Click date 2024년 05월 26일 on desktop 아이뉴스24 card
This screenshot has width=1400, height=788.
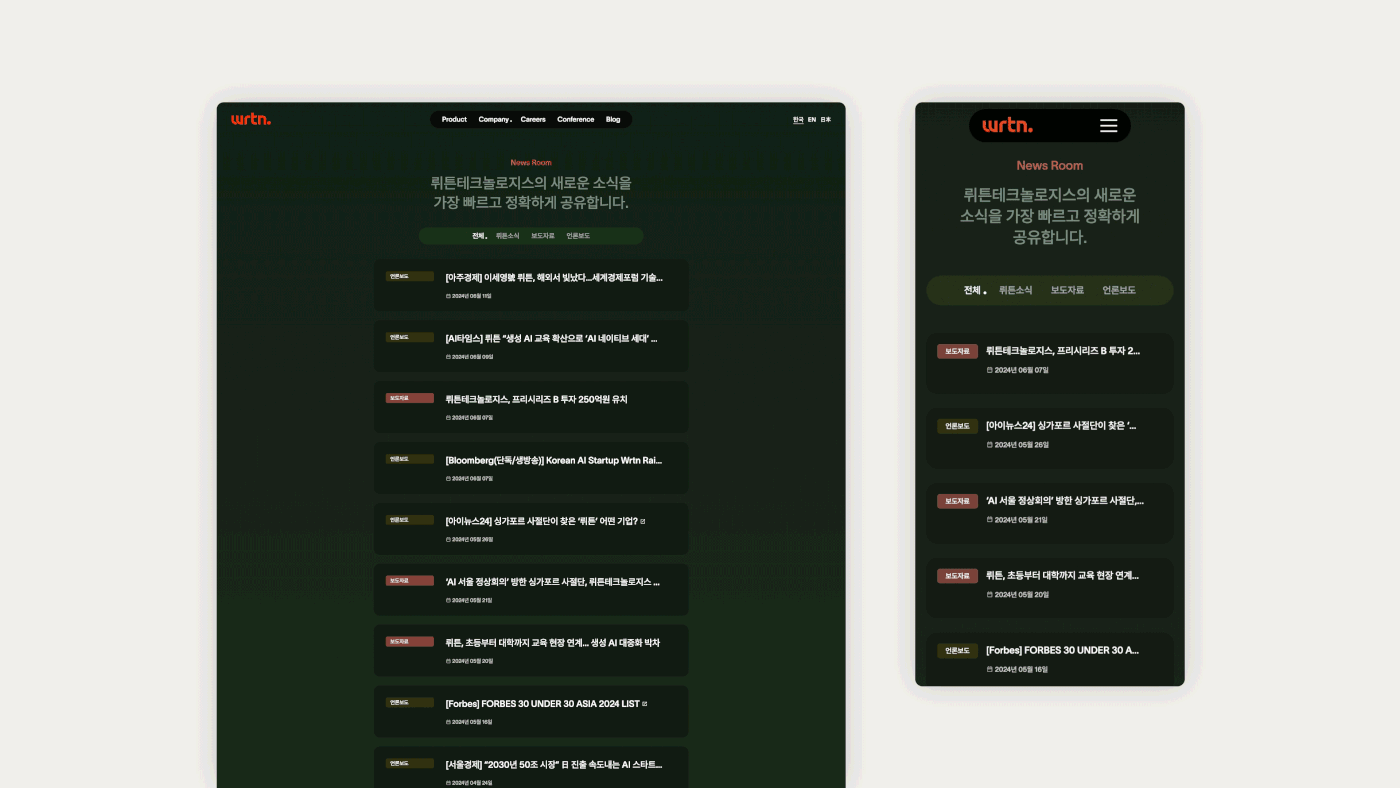coord(469,540)
